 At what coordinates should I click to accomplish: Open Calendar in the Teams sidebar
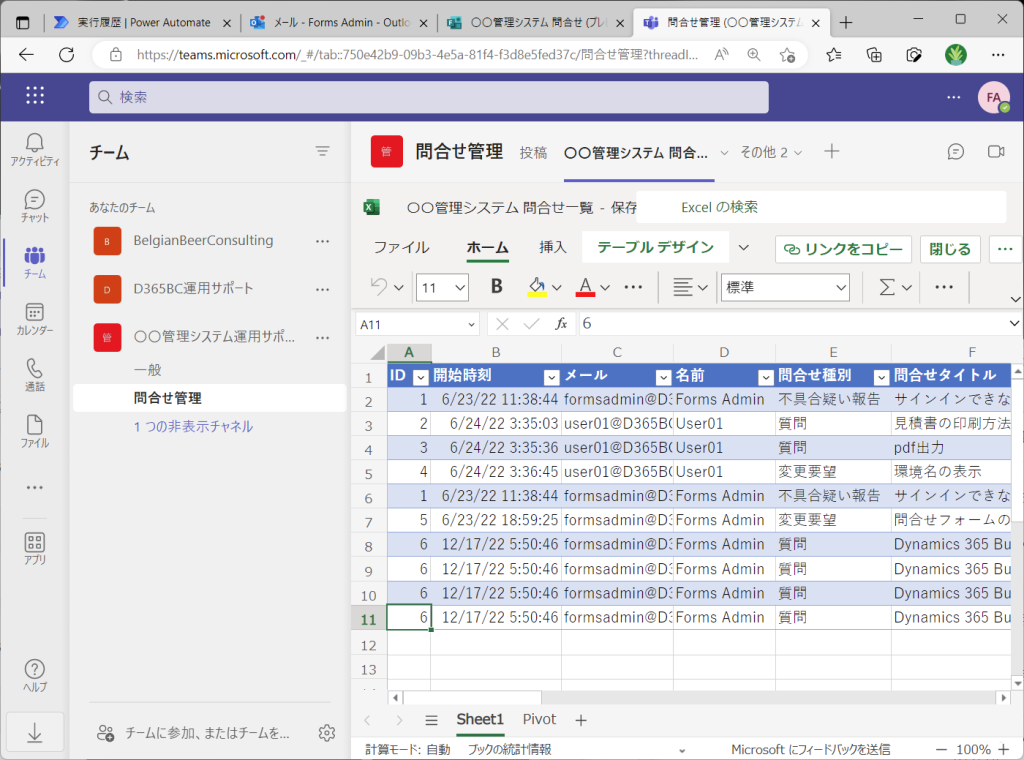pyautogui.click(x=35, y=319)
